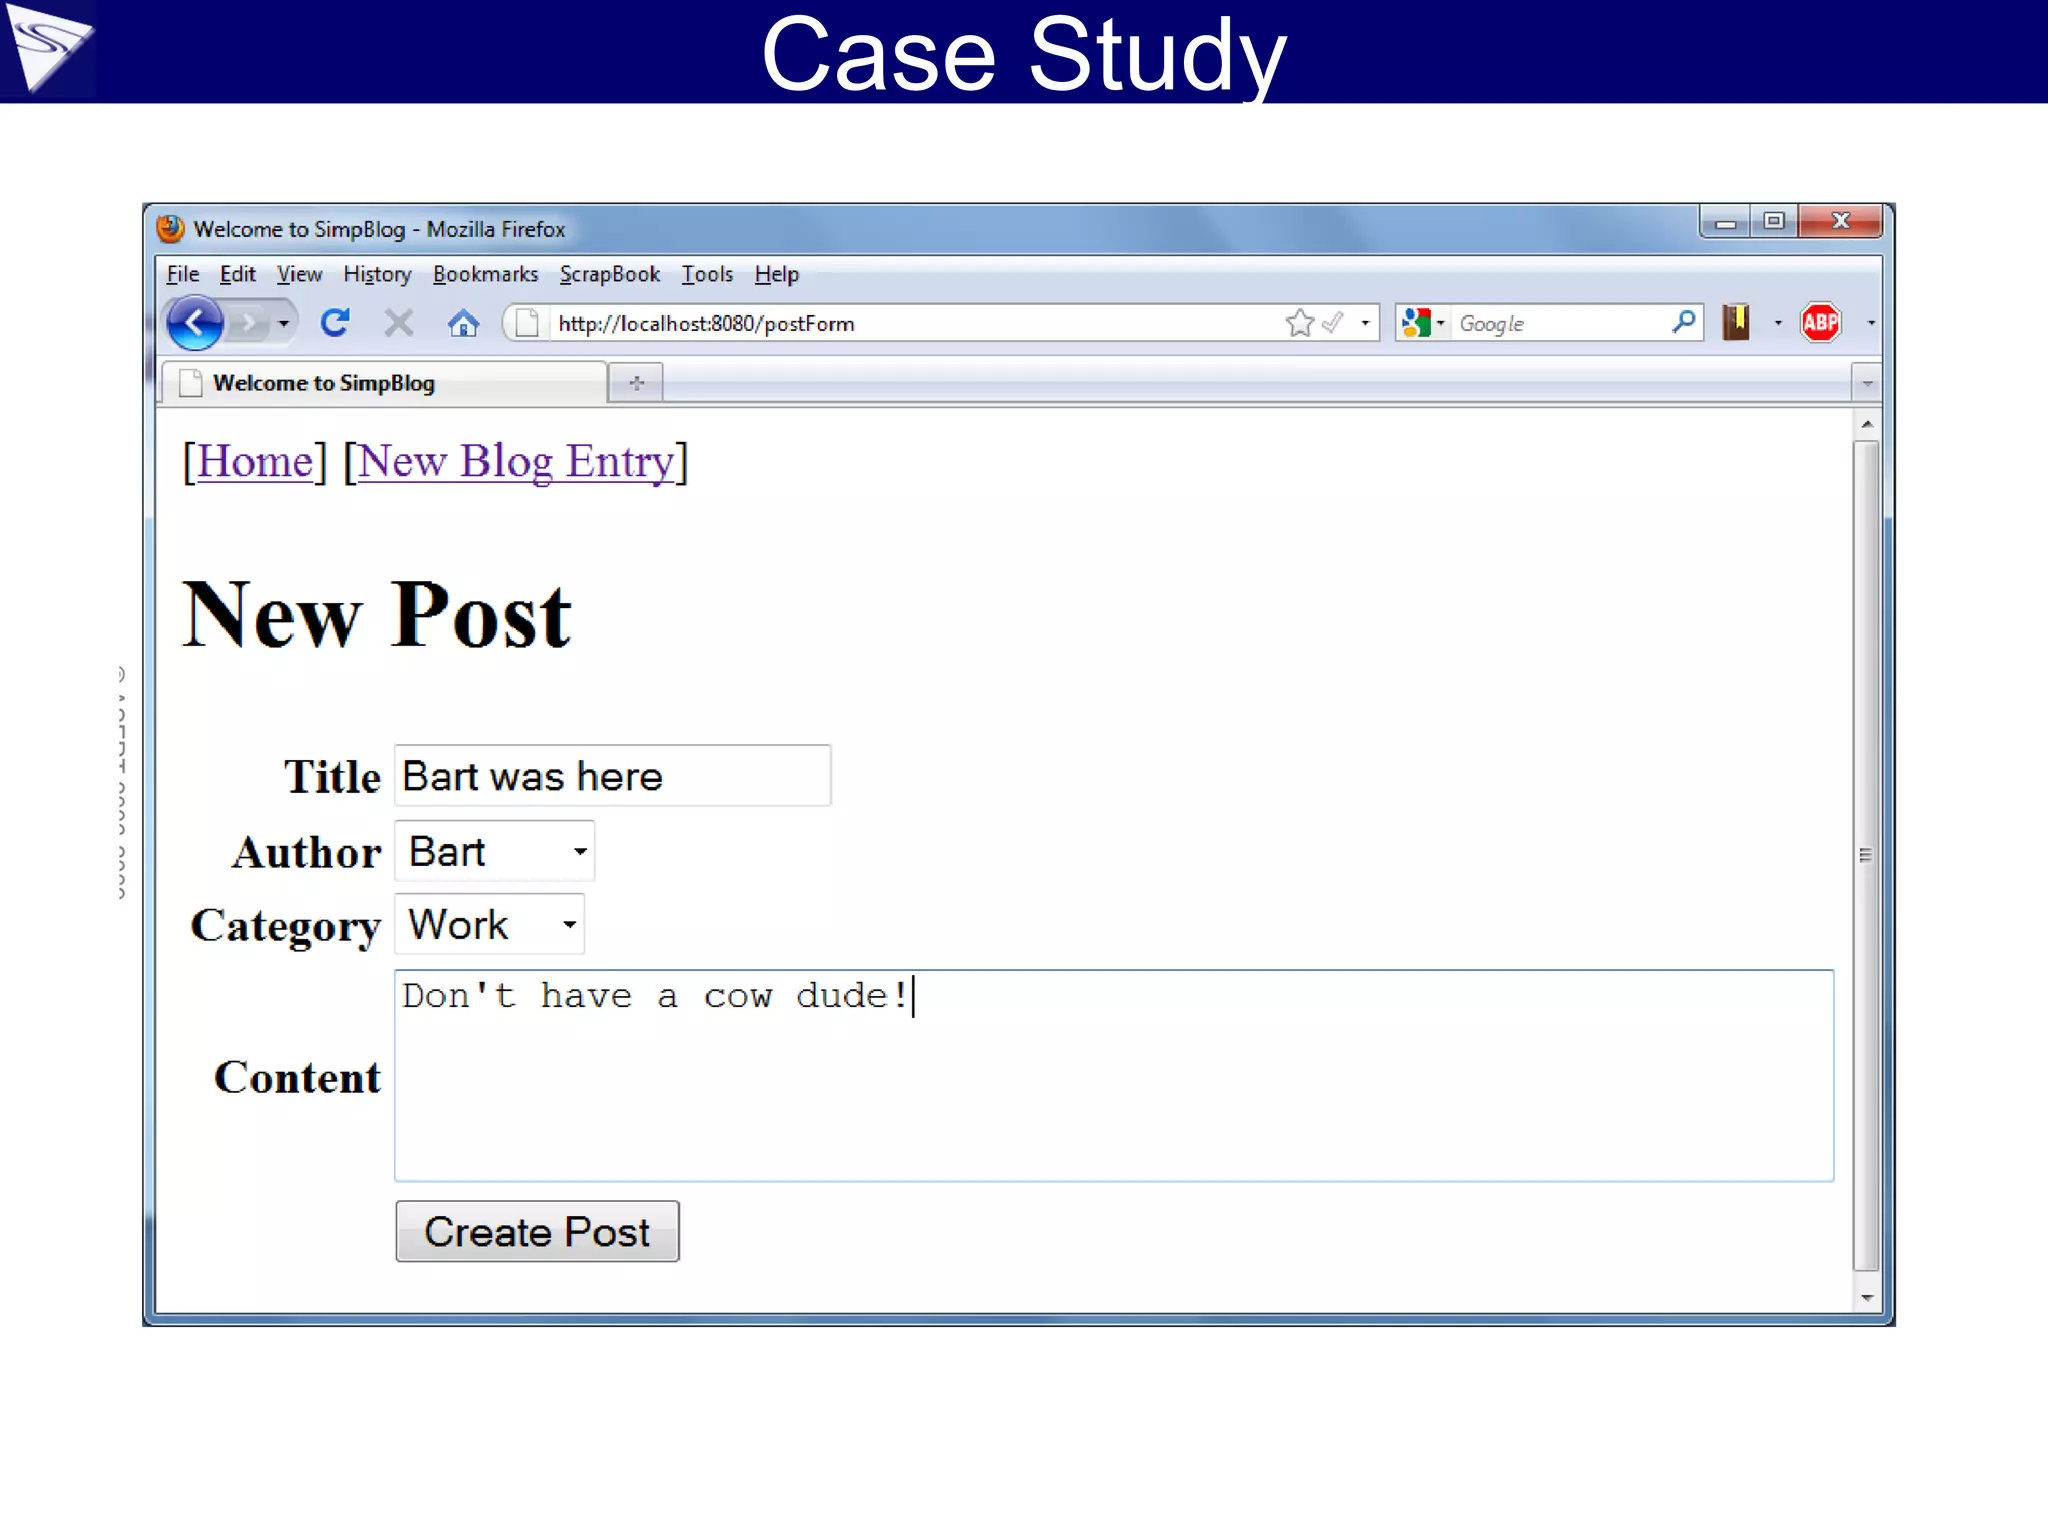
Task: Open the ScrapBook menu
Action: 609,274
